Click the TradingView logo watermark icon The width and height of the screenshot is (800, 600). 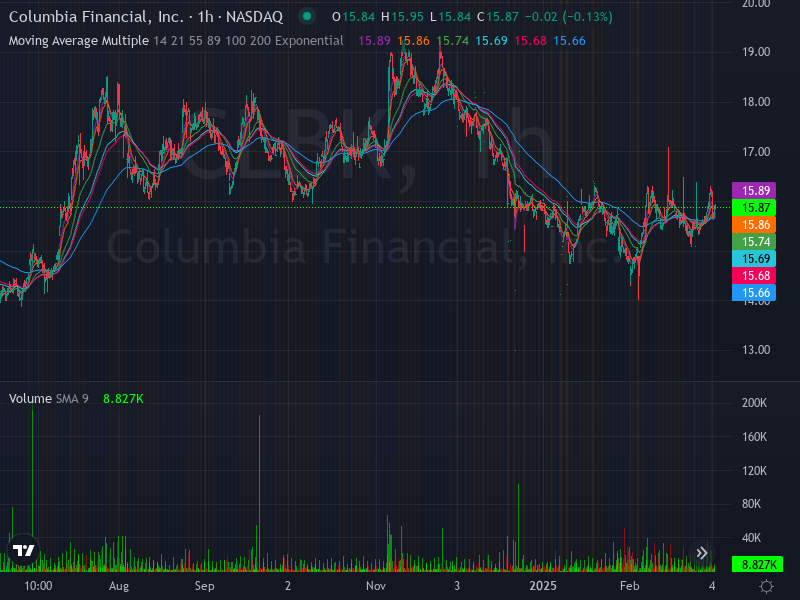22,552
